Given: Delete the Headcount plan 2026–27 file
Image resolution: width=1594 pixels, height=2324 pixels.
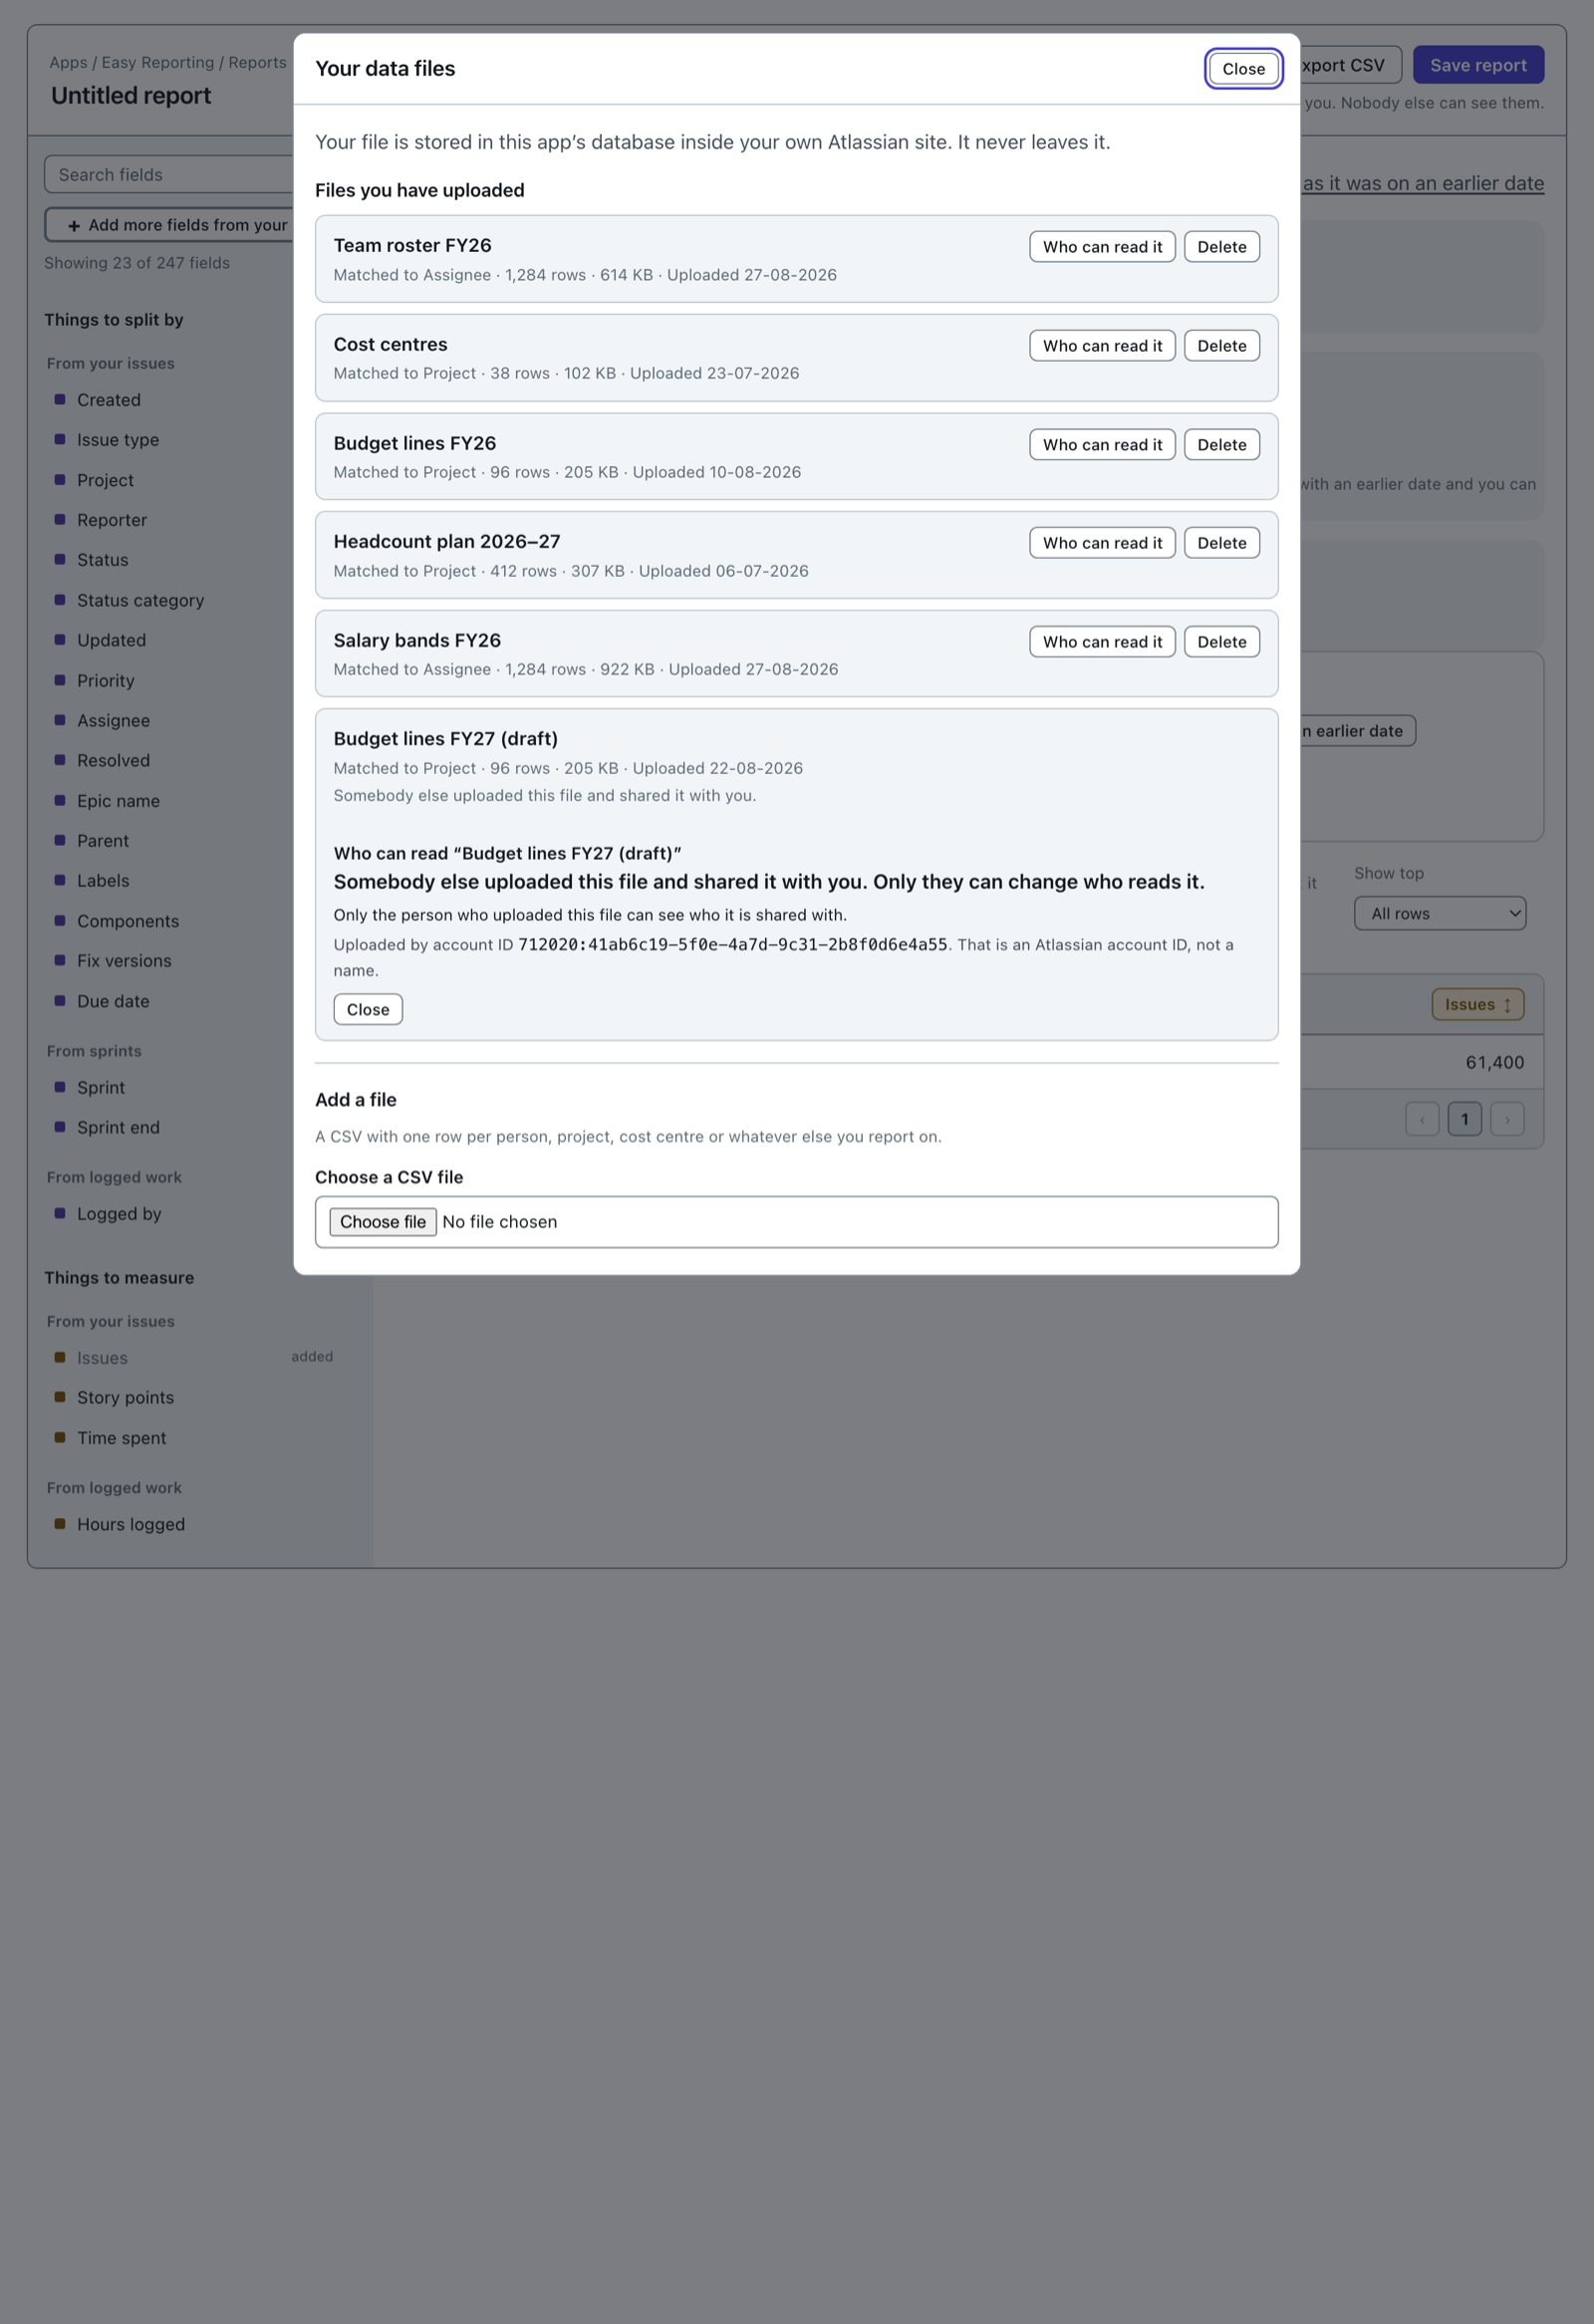Looking at the screenshot, I should pyautogui.click(x=1221, y=543).
